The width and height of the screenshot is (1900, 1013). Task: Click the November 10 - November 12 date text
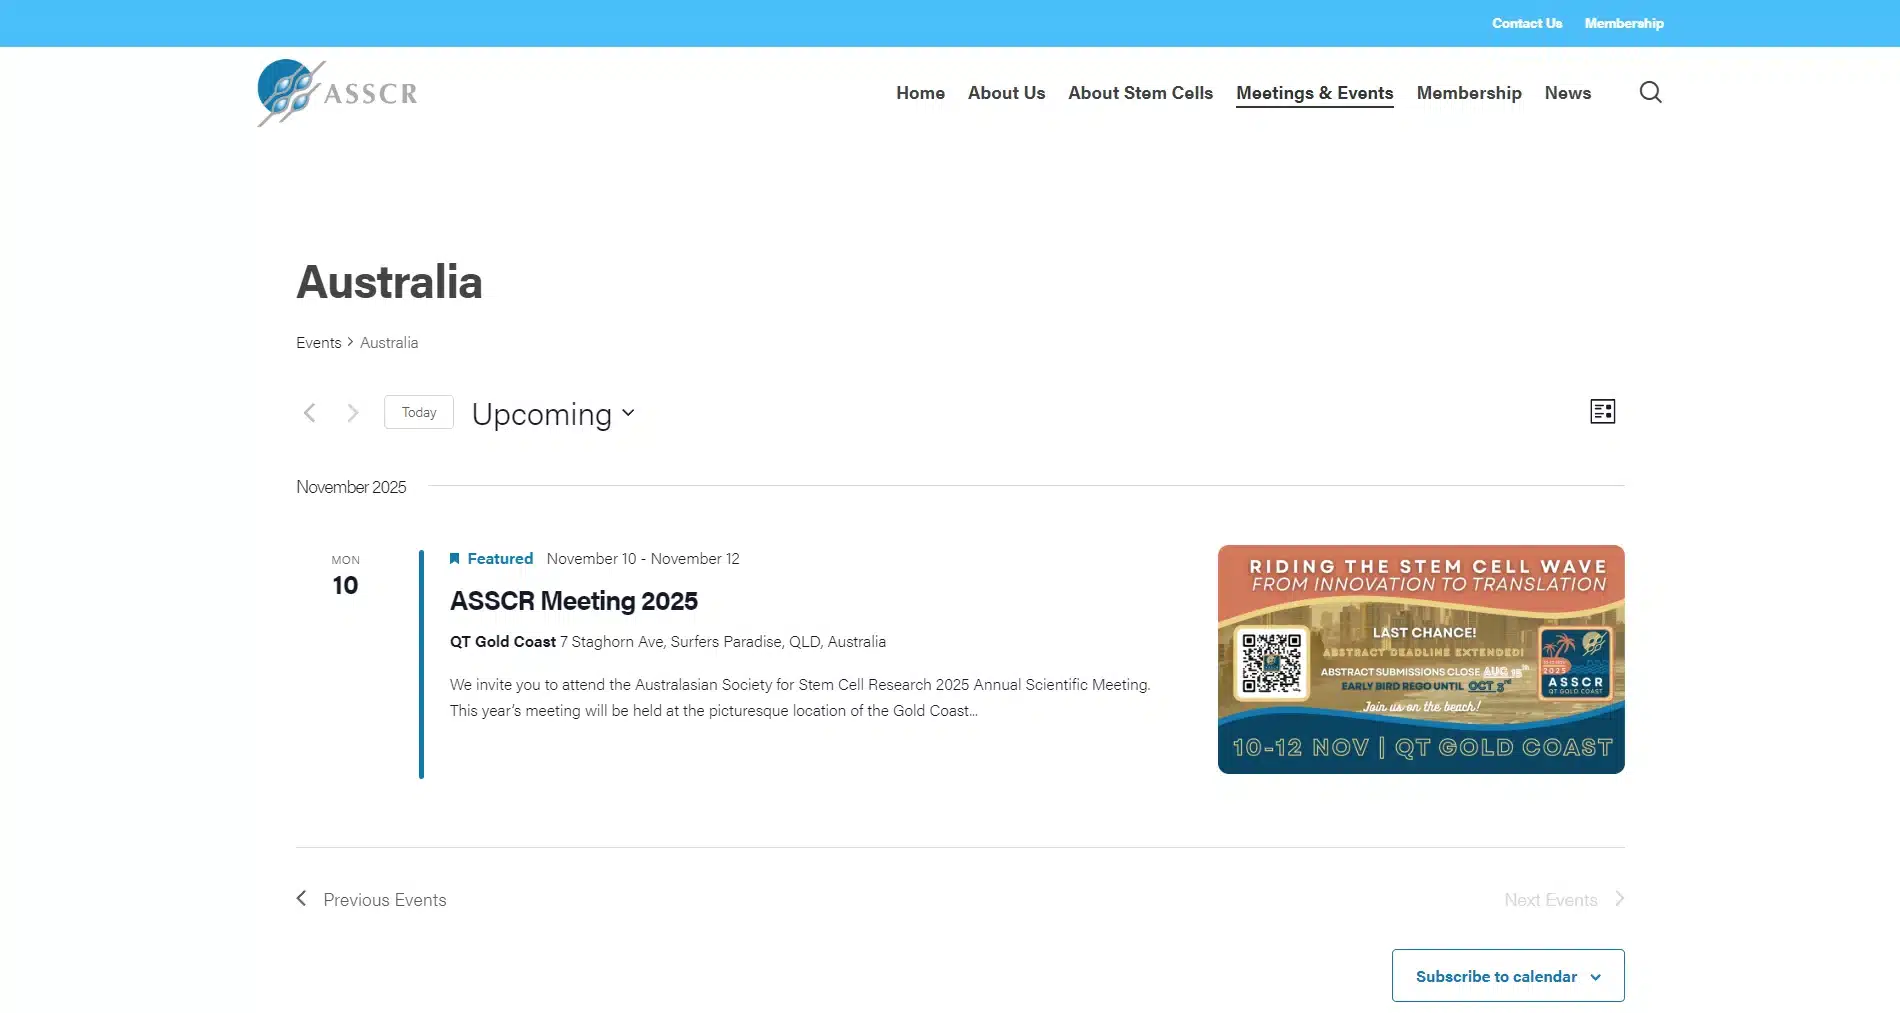[x=643, y=558]
